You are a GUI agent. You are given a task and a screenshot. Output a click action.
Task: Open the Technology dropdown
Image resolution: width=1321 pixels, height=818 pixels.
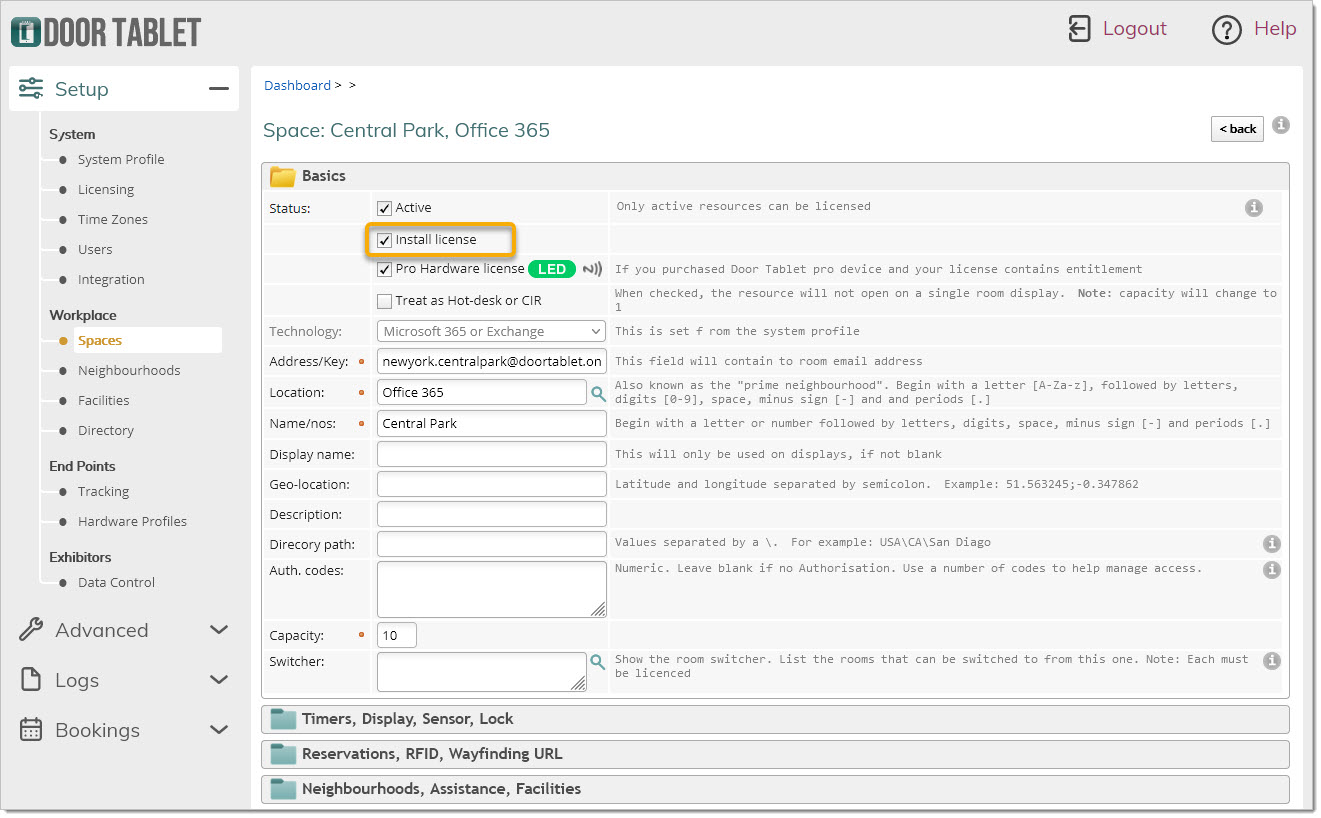492,332
